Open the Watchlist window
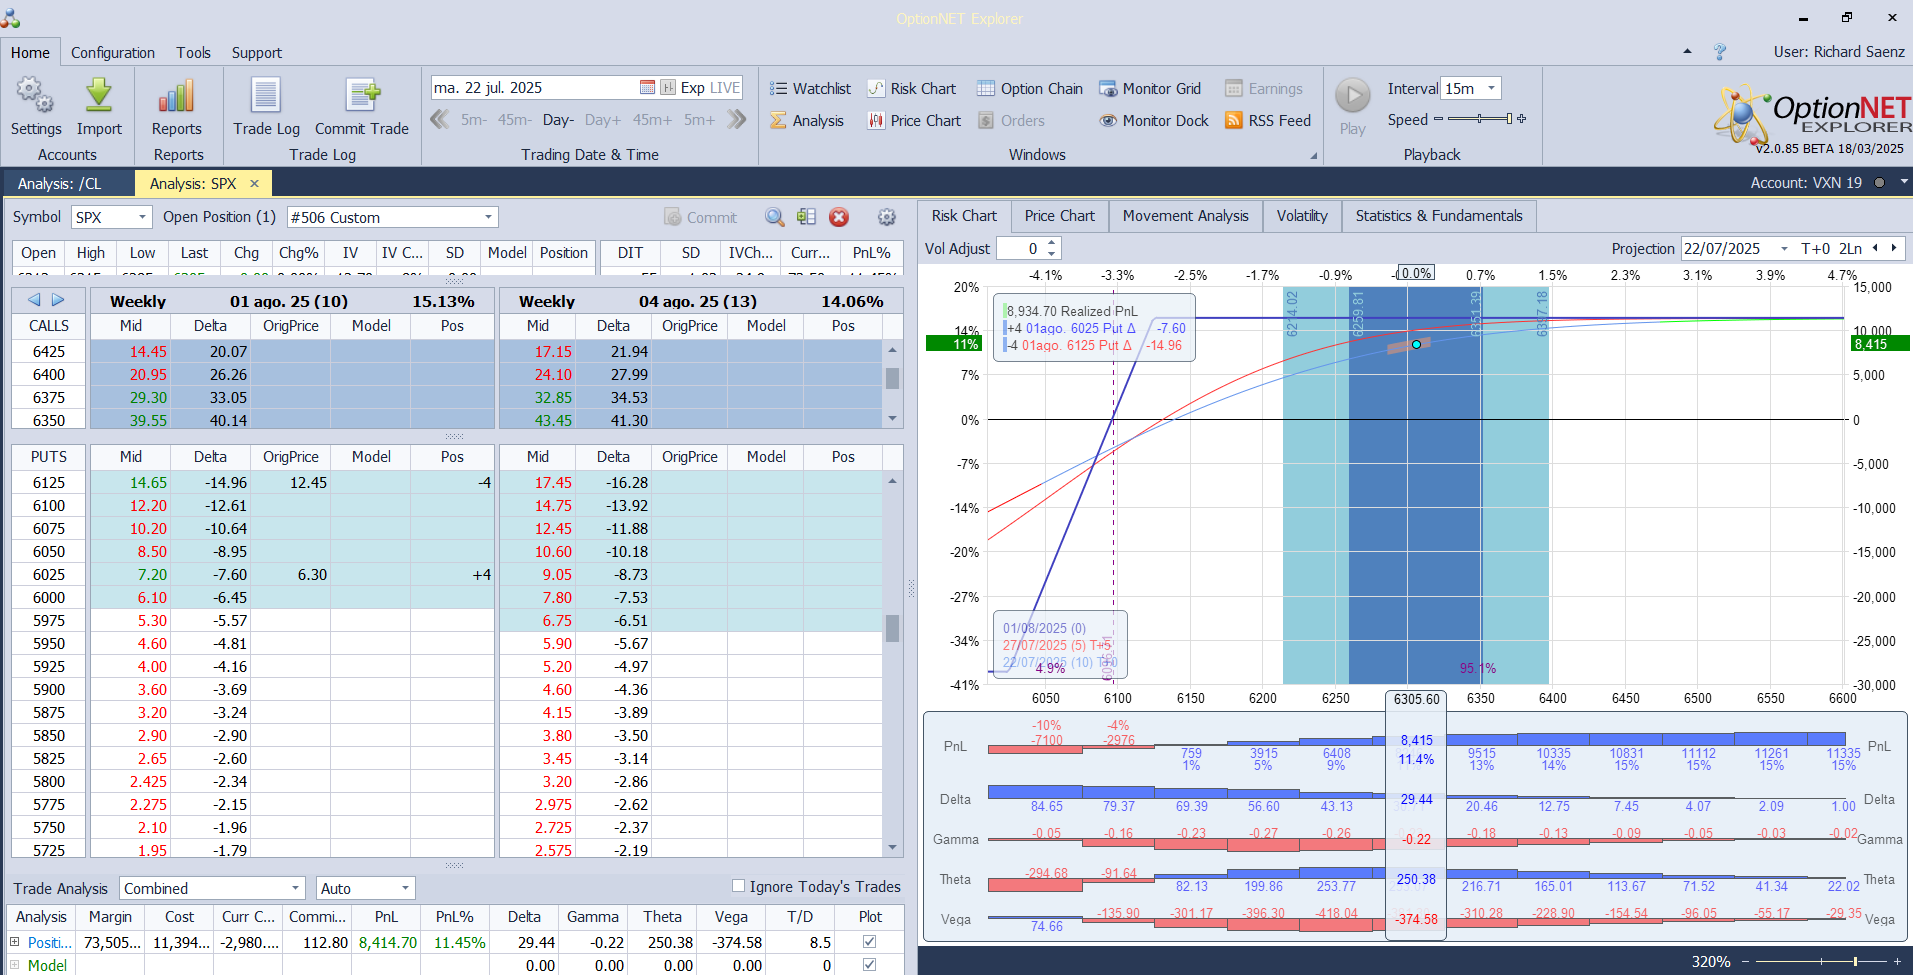The image size is (1913, 975). point(810,89)
